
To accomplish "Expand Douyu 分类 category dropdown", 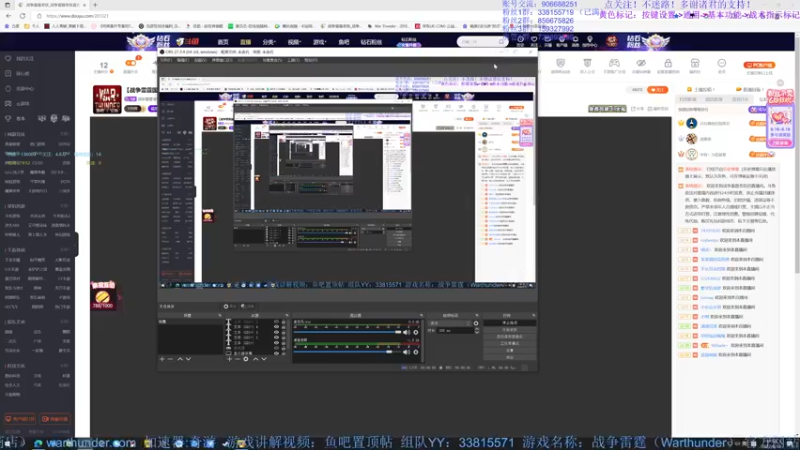I will tap(269, 42).
